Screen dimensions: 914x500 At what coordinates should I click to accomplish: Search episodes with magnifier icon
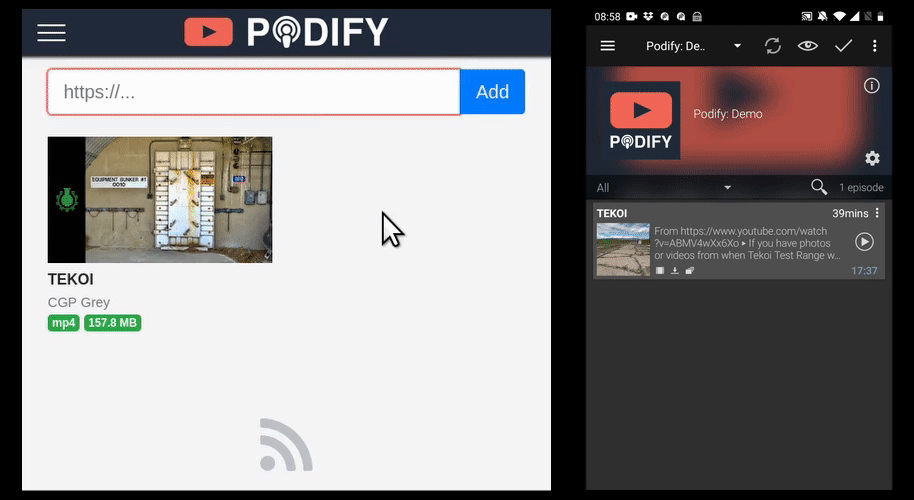pos(819,187)
